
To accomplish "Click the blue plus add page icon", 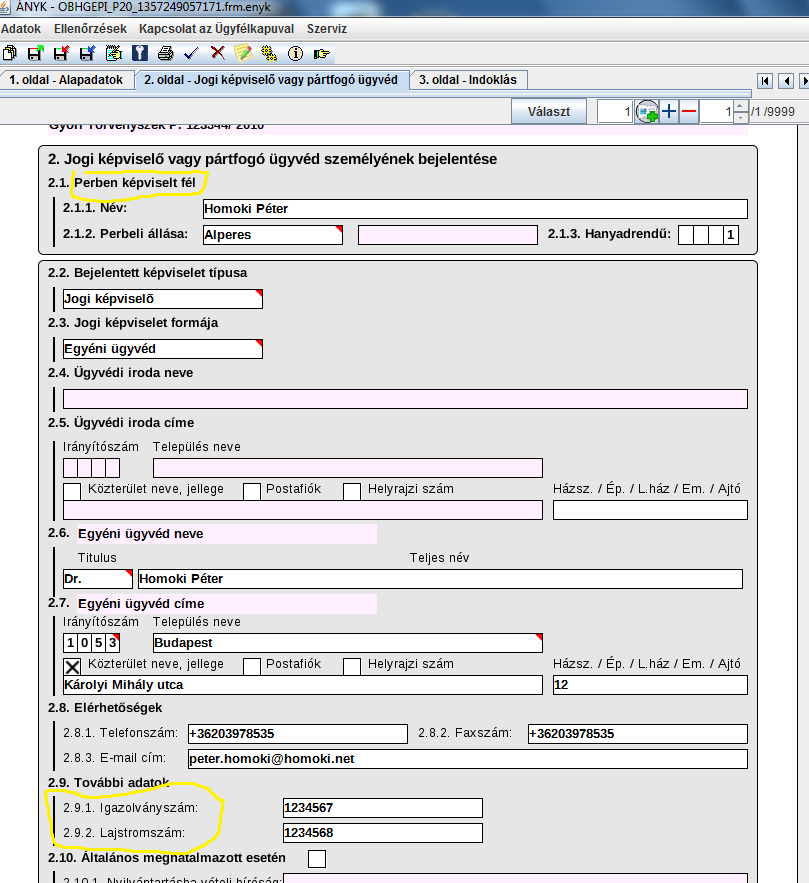I will [669, 112].
